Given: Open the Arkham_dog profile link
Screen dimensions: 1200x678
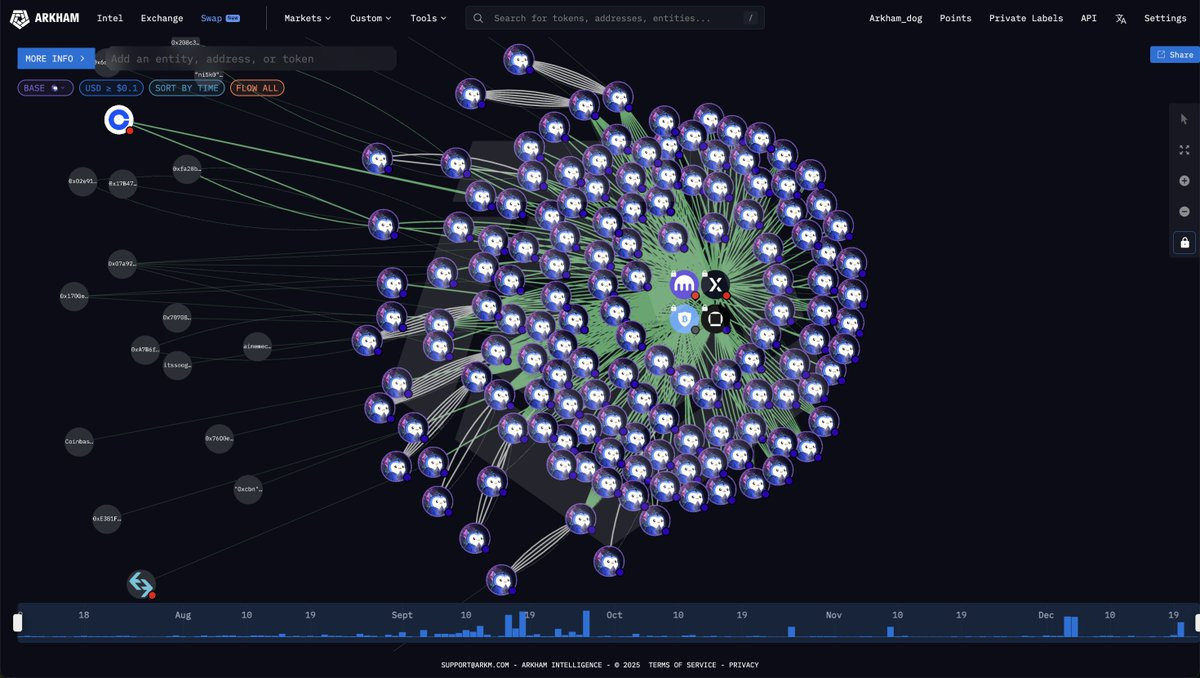Looking at the screenshot, I should [895, 18].
